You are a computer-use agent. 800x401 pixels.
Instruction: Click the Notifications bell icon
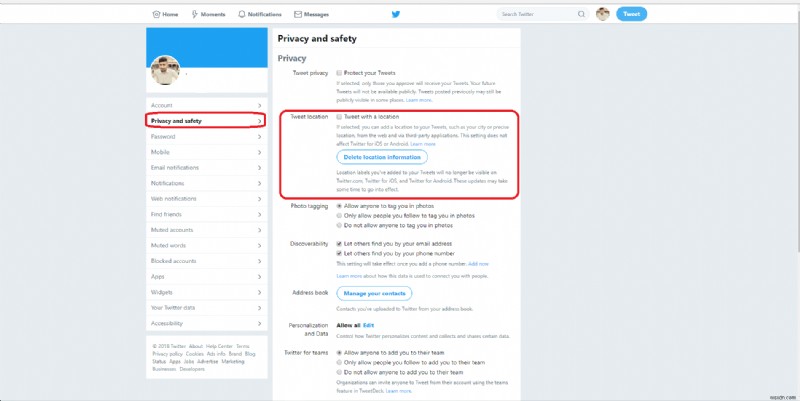click(x=242, y=15)
